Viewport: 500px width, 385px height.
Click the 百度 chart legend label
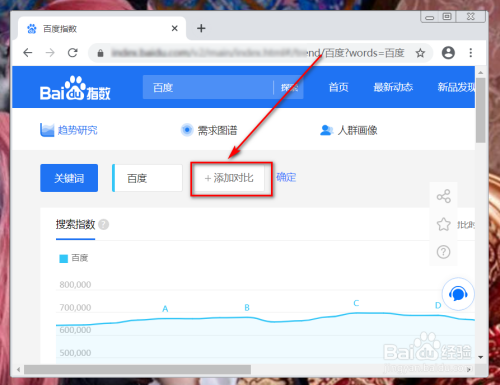[80, 258]
